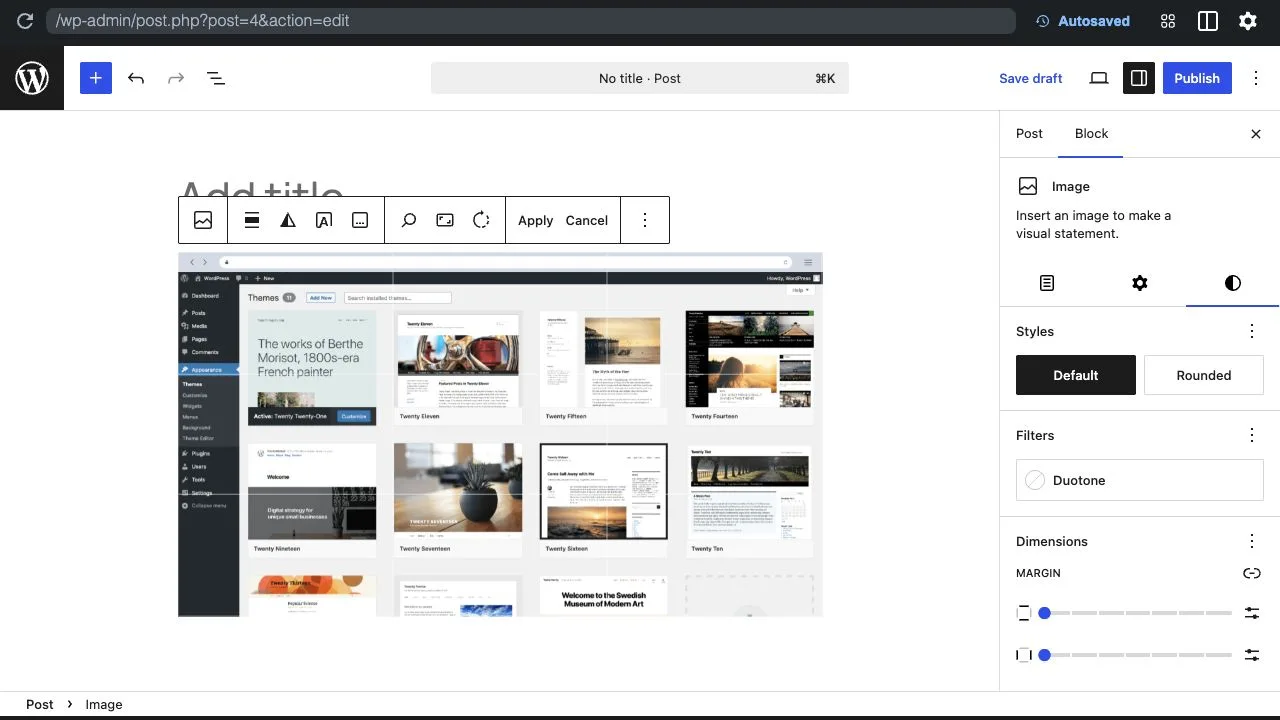This screenshot has height=720, width=1280.
Task: Open the block toolbar options menu
Action: (645, 220)
